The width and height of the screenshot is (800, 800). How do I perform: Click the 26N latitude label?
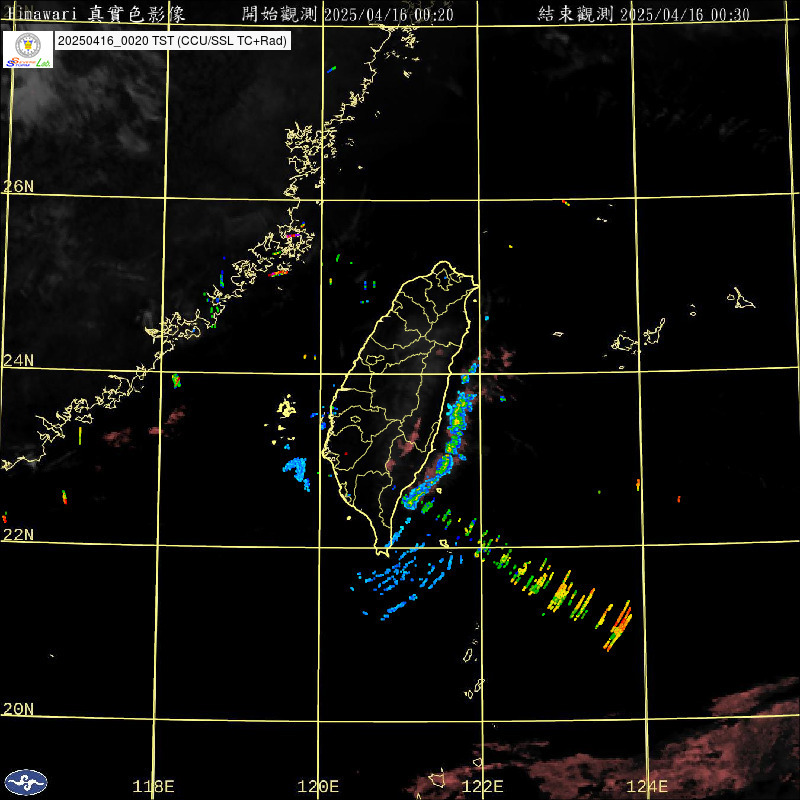coord(18,187)
